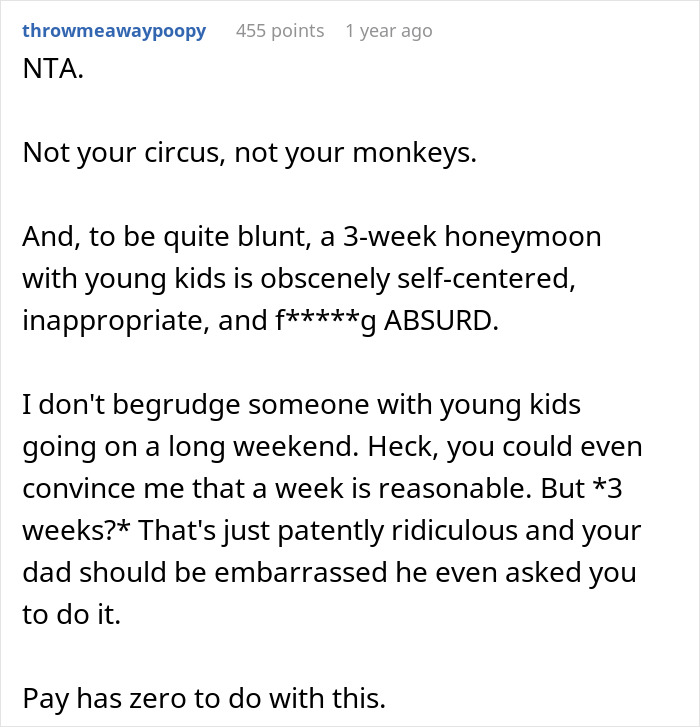Open the throwmeawaypoopy user profile link
The image size is (700, 727).
(113, 31)
